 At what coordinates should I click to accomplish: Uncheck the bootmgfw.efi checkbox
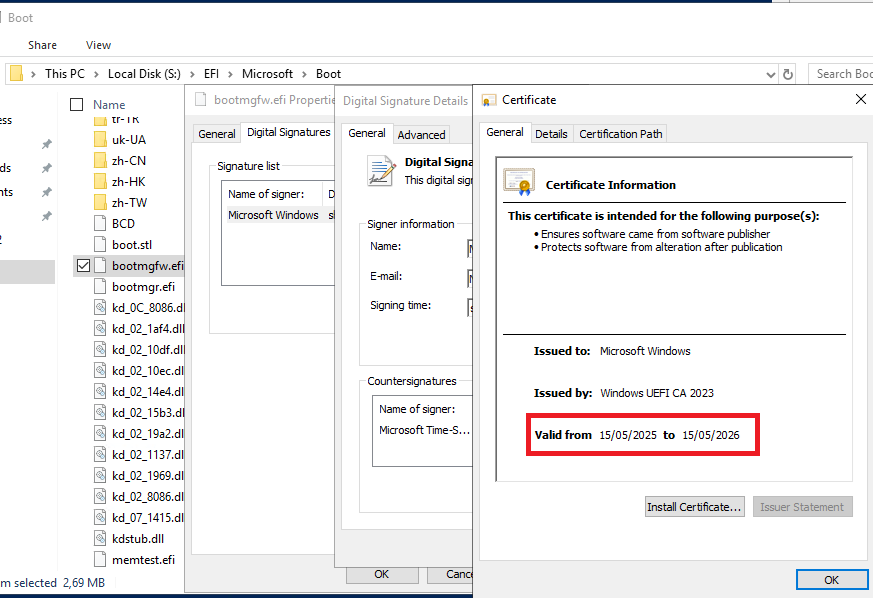(84, 266)
